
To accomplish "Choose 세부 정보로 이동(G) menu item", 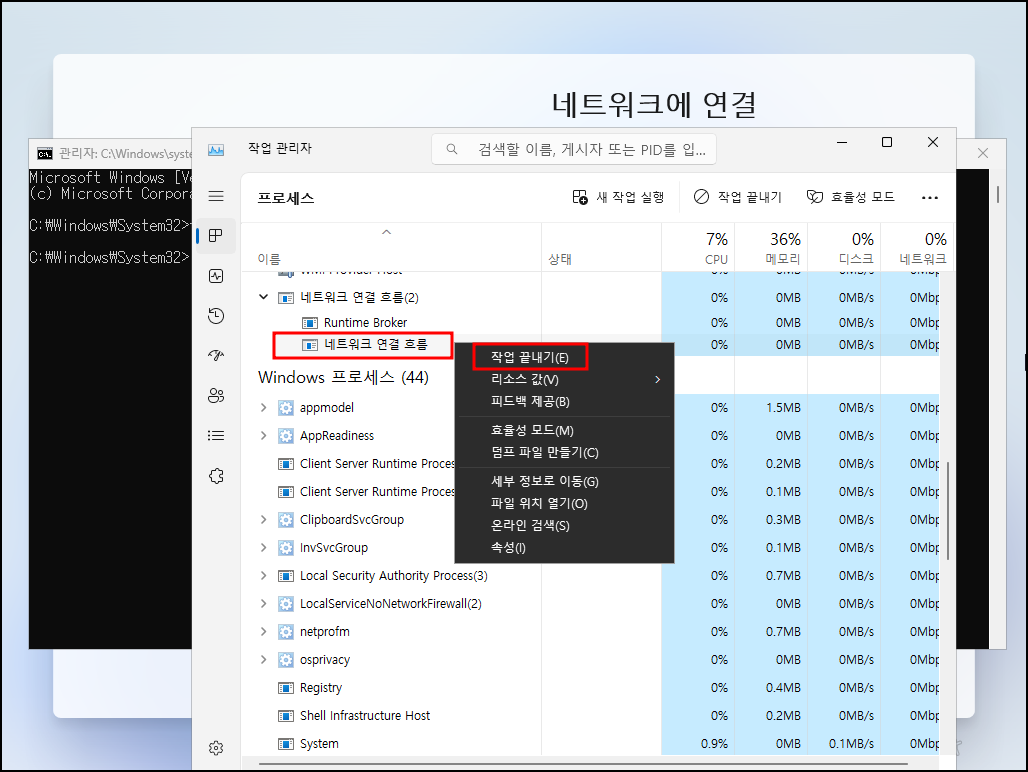I will click(x=564, y=482).
